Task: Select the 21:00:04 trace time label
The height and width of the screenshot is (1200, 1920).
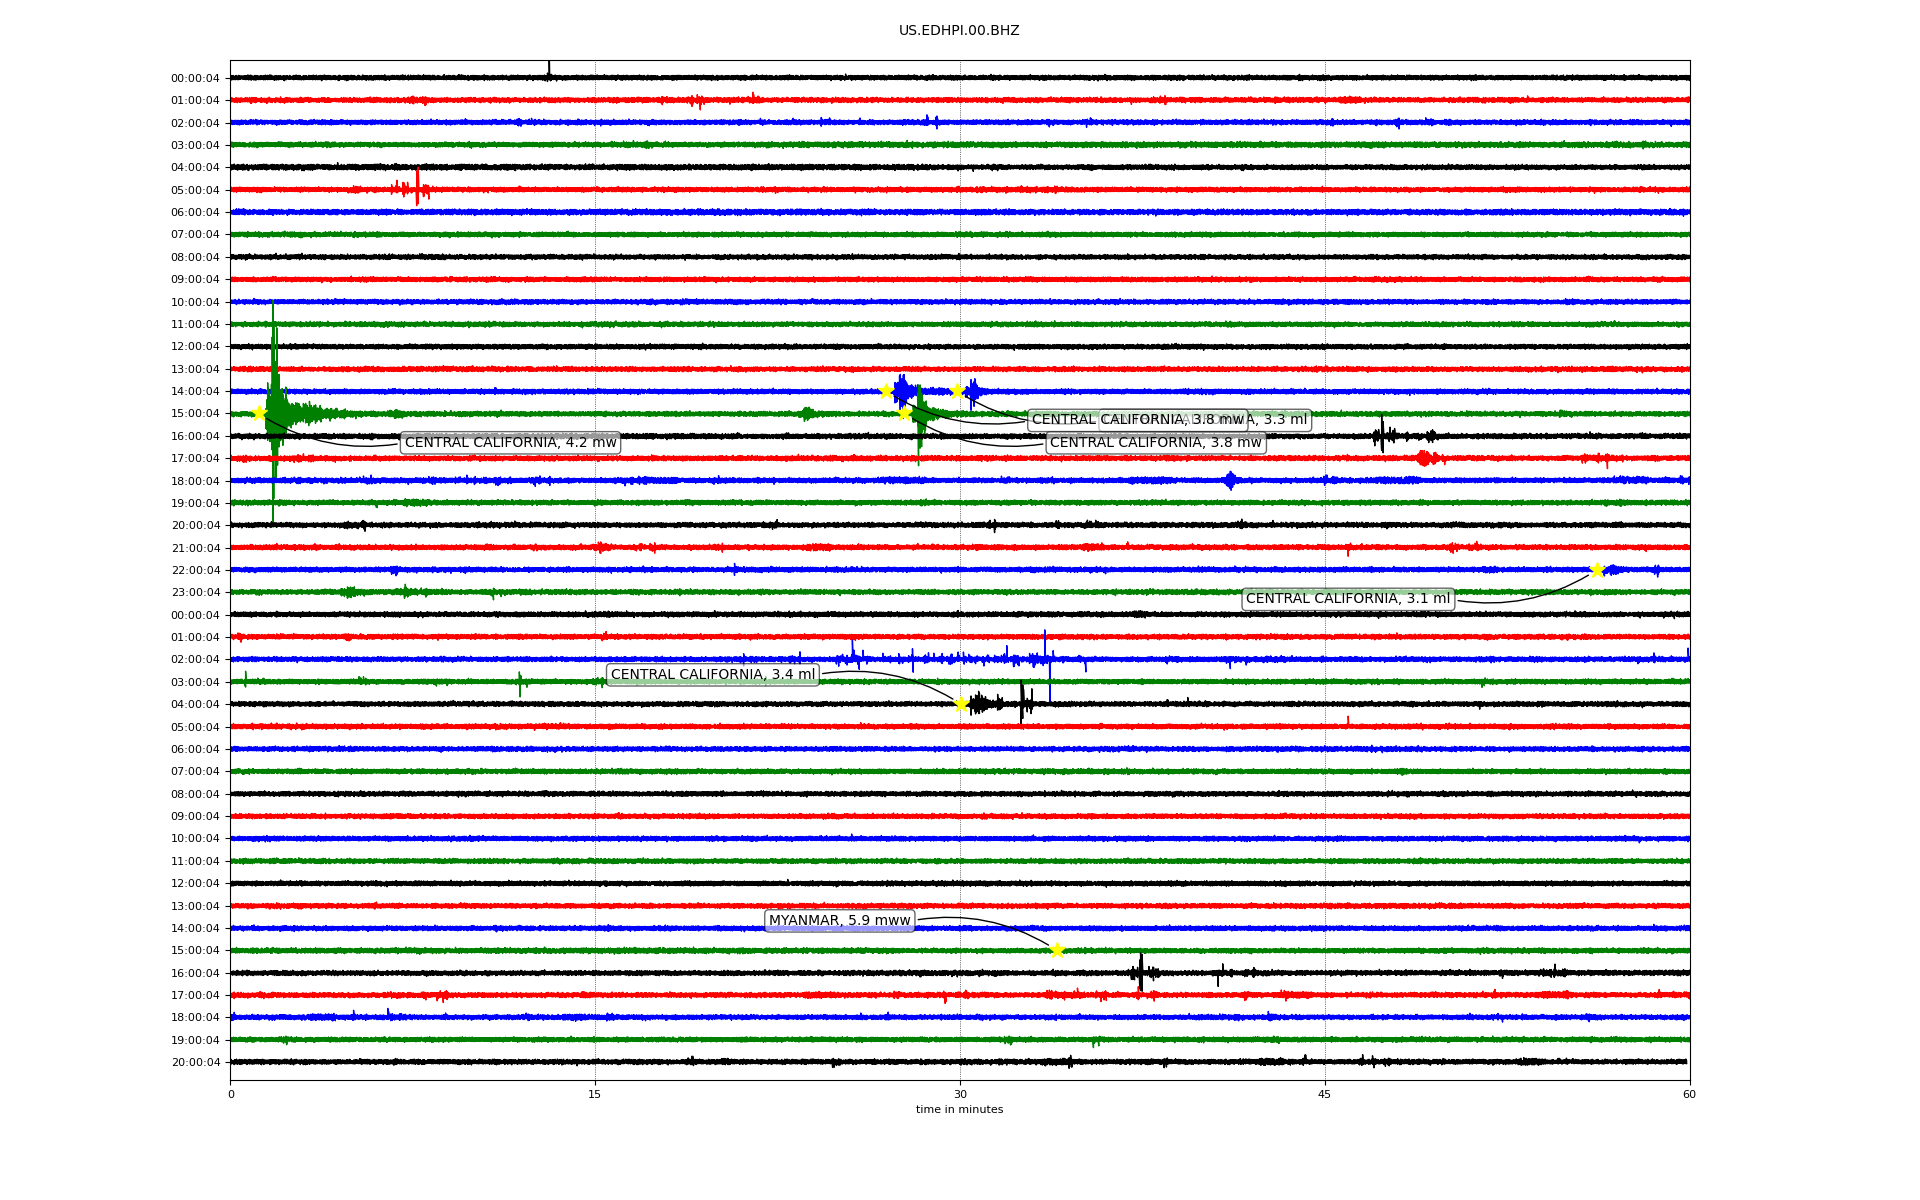Action: tap(195, 548)
